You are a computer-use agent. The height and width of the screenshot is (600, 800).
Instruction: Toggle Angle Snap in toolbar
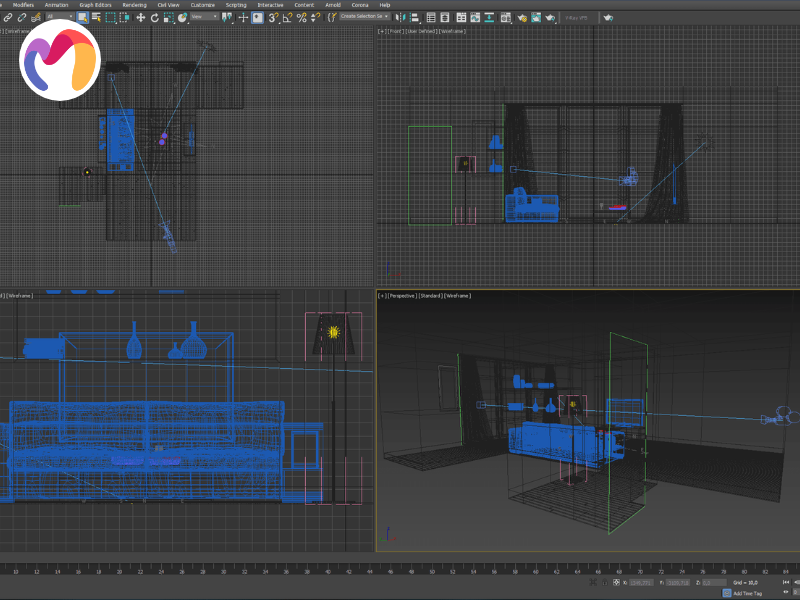pyautogui.click(x=287, y=17)
